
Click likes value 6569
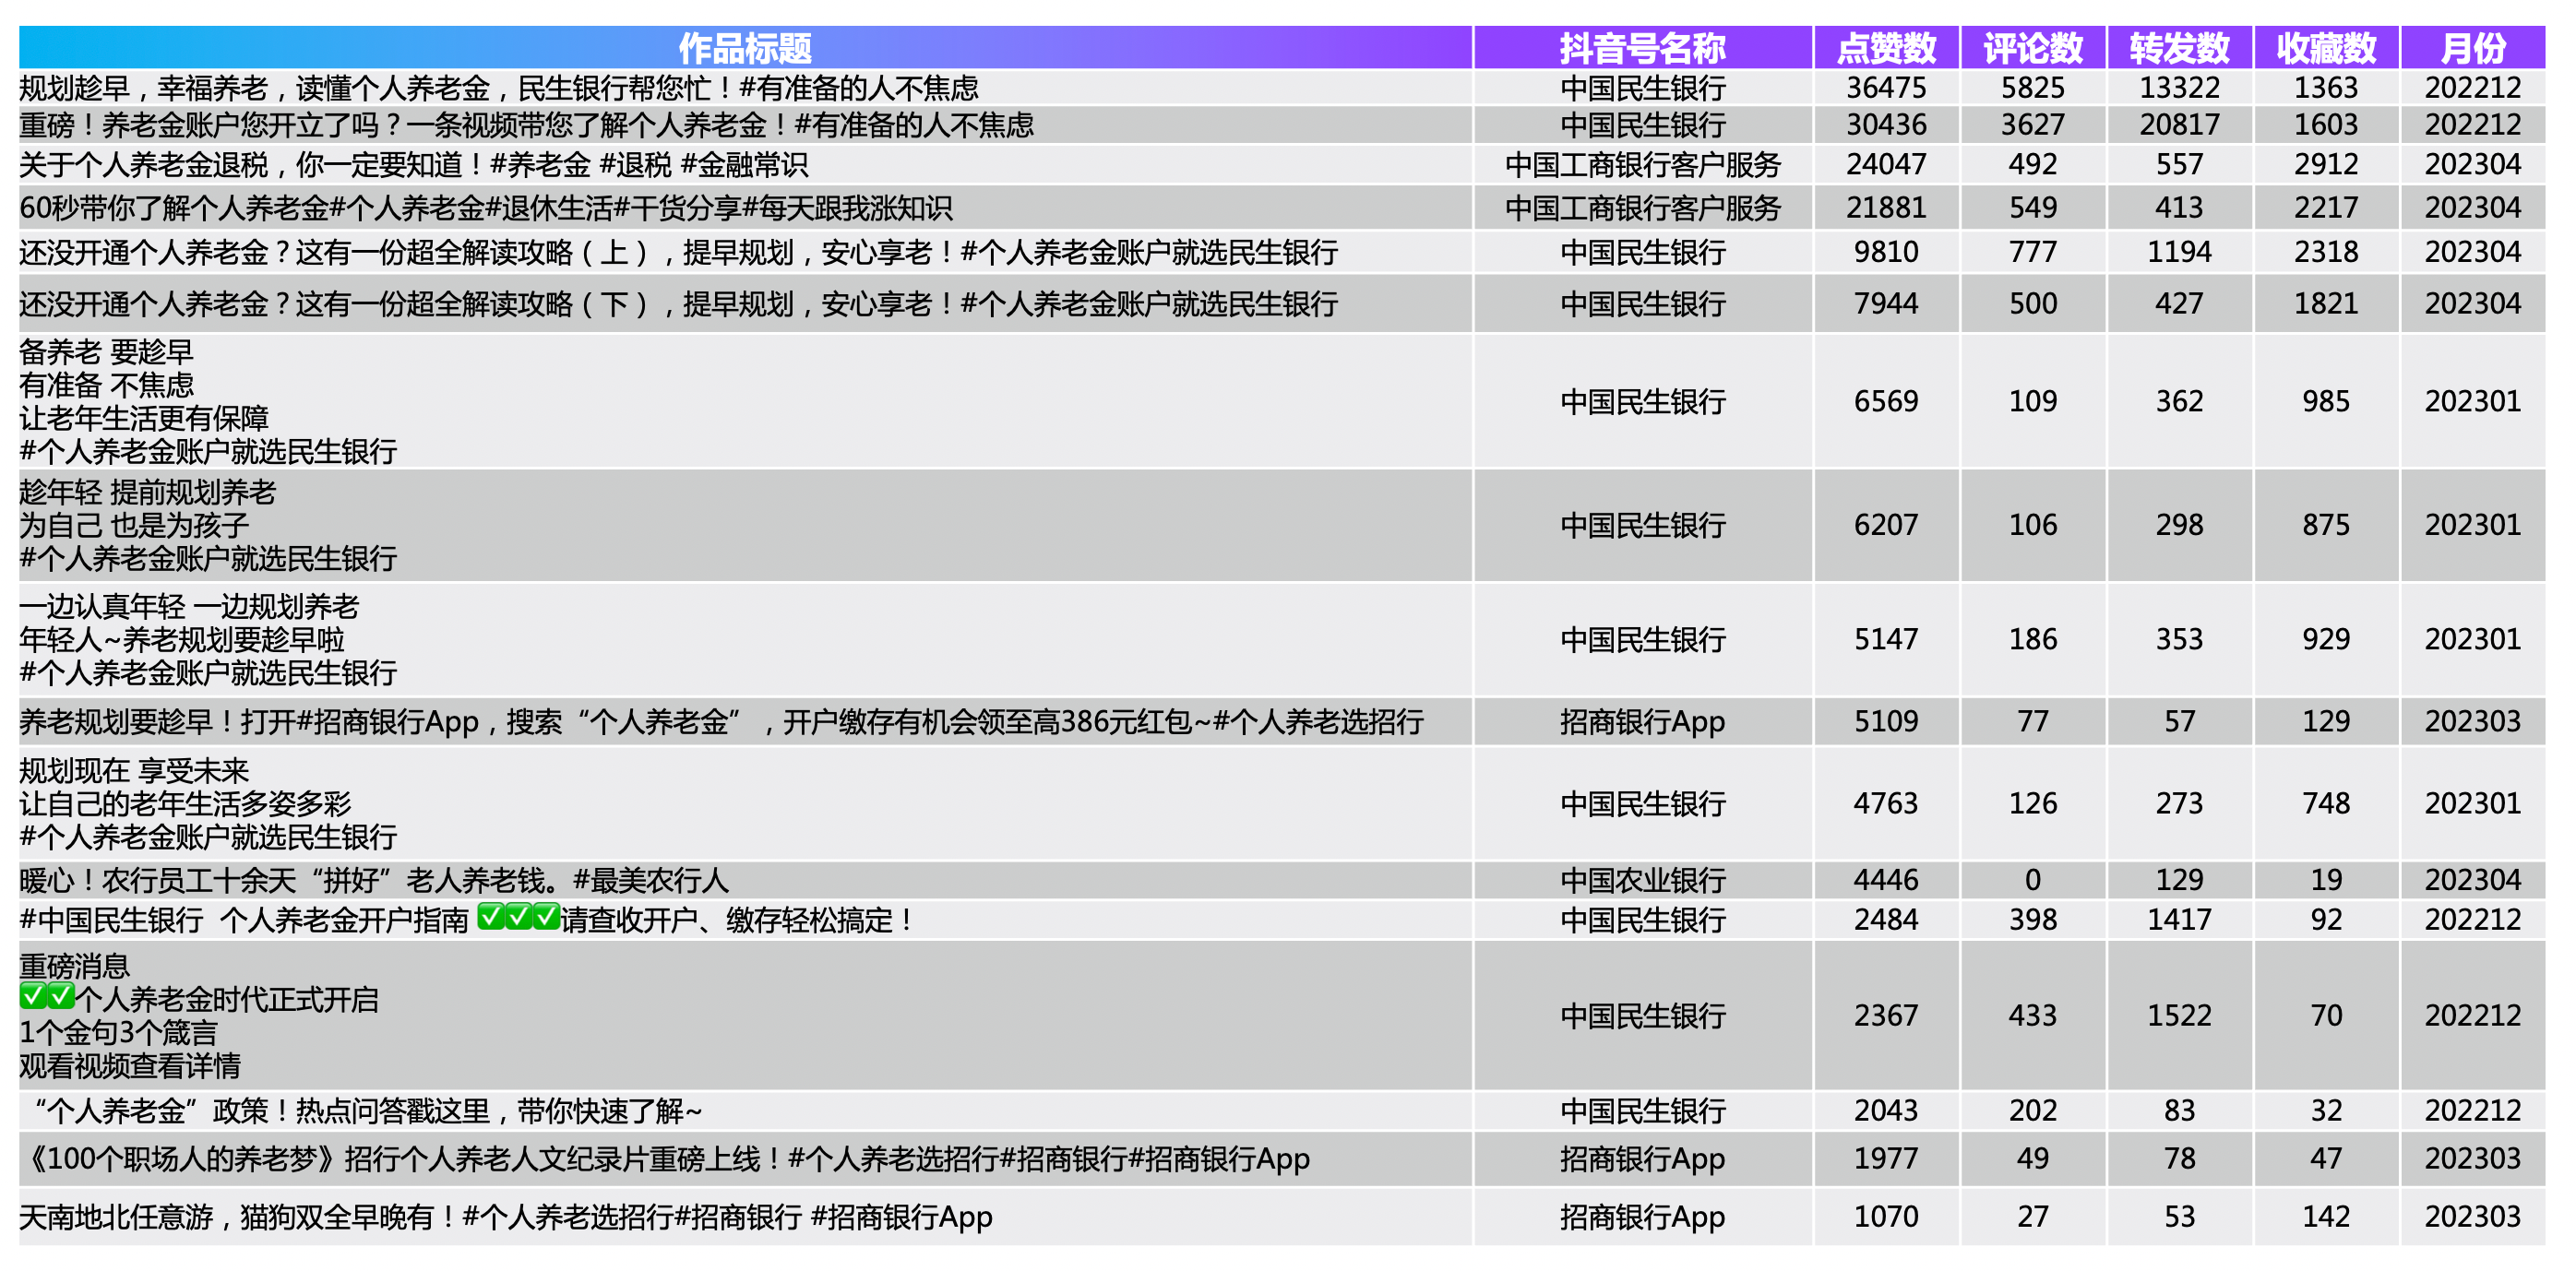point(1886,401)
